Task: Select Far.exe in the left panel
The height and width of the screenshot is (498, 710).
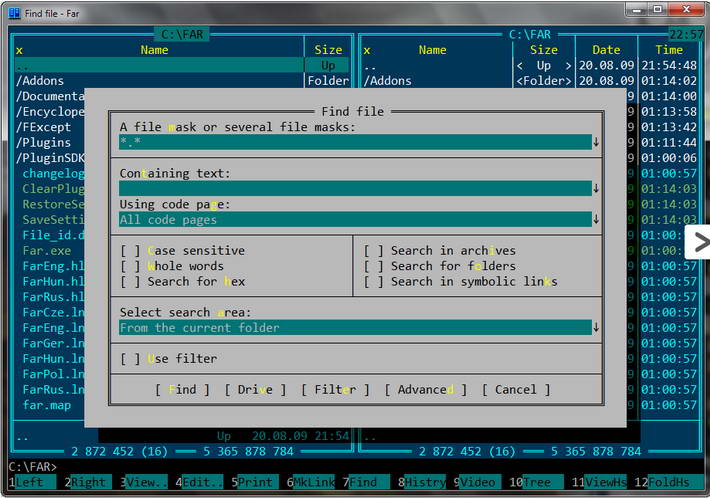Action: pyautogui.click(x=47, y=251)
